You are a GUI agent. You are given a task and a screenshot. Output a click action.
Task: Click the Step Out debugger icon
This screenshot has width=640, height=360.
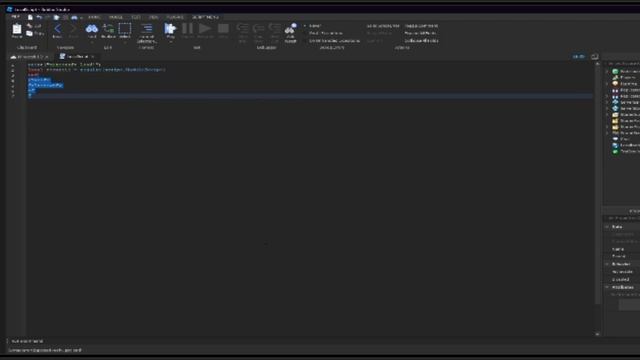(x=275, y=28)
